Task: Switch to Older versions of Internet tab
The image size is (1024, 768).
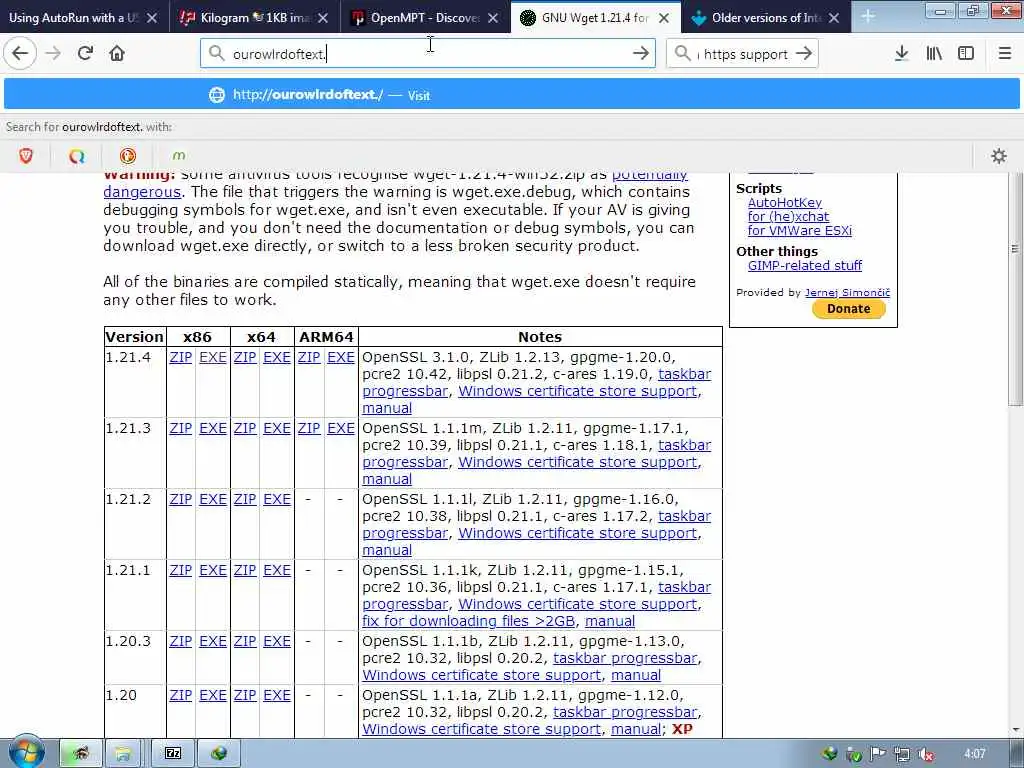Action: [764, 18]
